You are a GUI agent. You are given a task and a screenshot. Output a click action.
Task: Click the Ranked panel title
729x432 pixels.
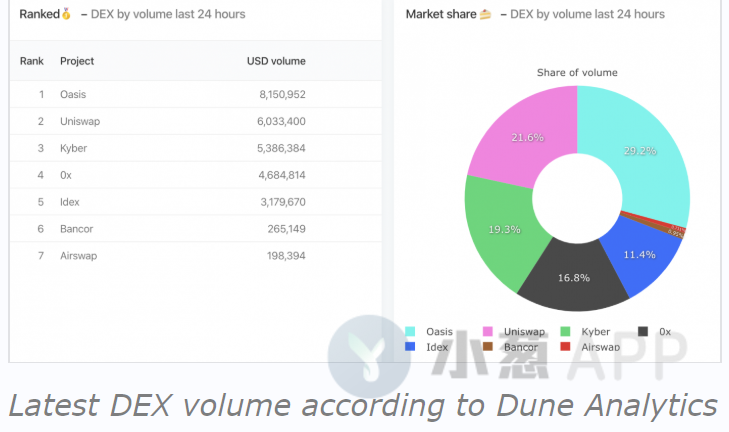pos(40,14)
